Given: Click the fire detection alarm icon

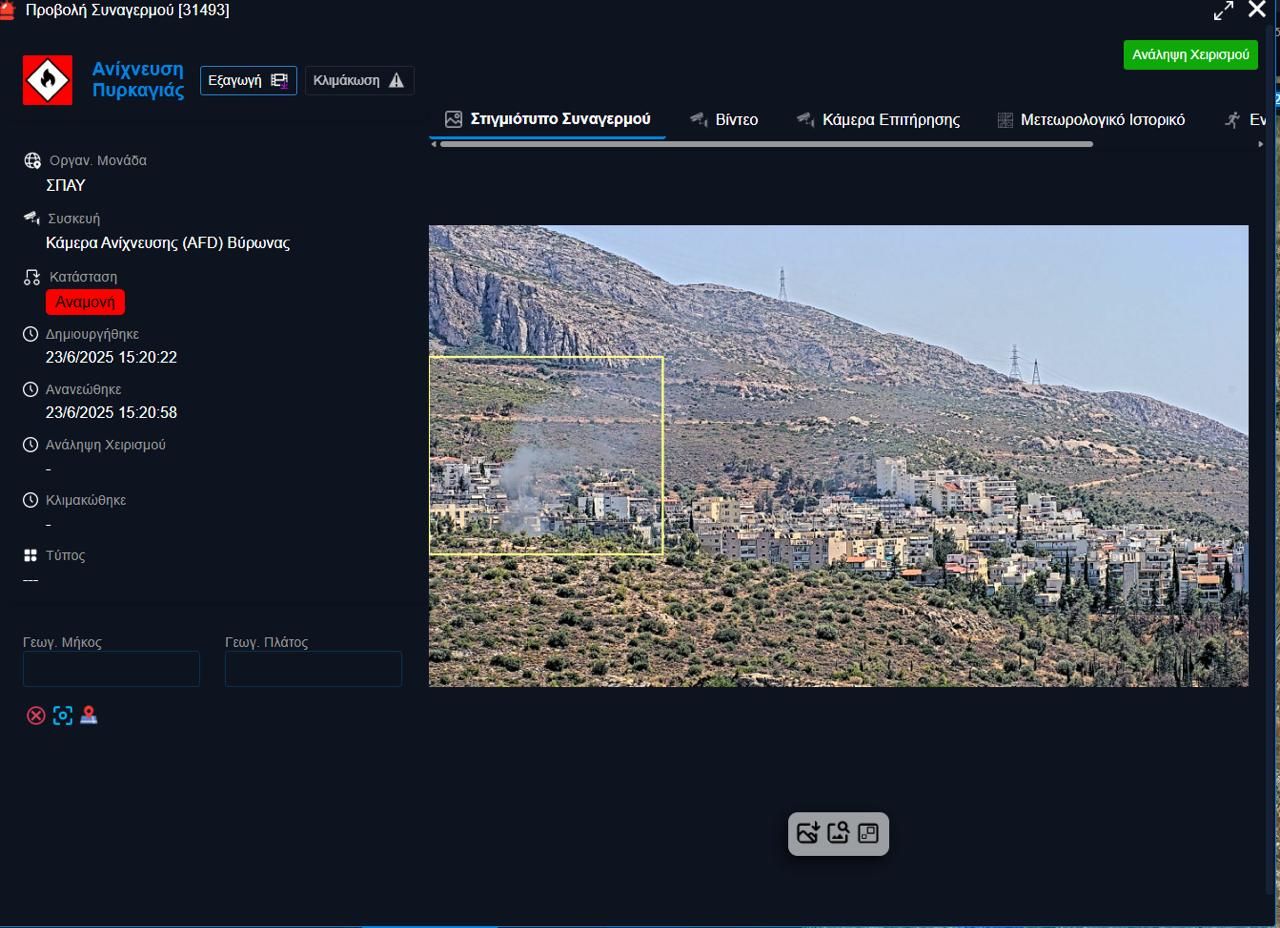Looking at the screenshot, I should pos(47,80).
